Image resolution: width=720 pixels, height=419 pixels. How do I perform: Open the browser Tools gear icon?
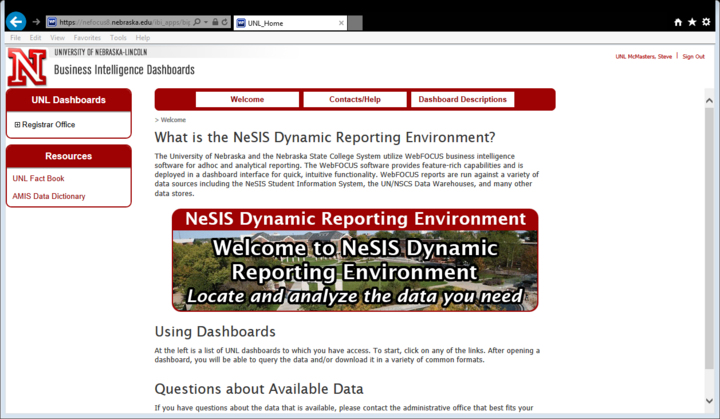click(x=706, y=22)
